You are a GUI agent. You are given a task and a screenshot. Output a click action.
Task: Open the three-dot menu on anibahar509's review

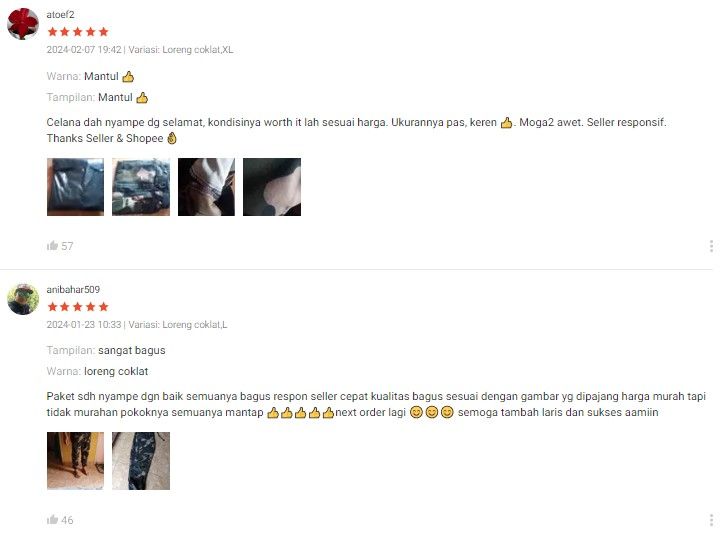click(711, 520)
